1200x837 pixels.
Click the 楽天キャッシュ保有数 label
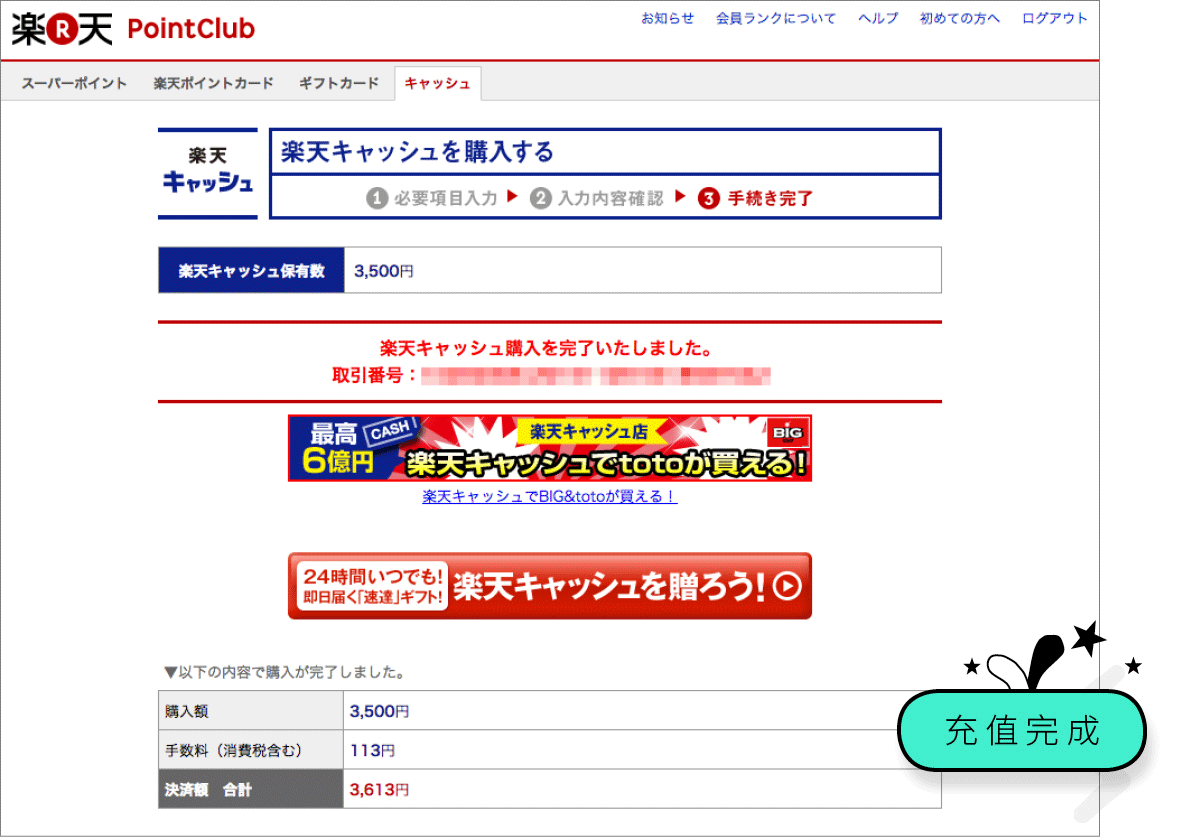tap(251, 270)
